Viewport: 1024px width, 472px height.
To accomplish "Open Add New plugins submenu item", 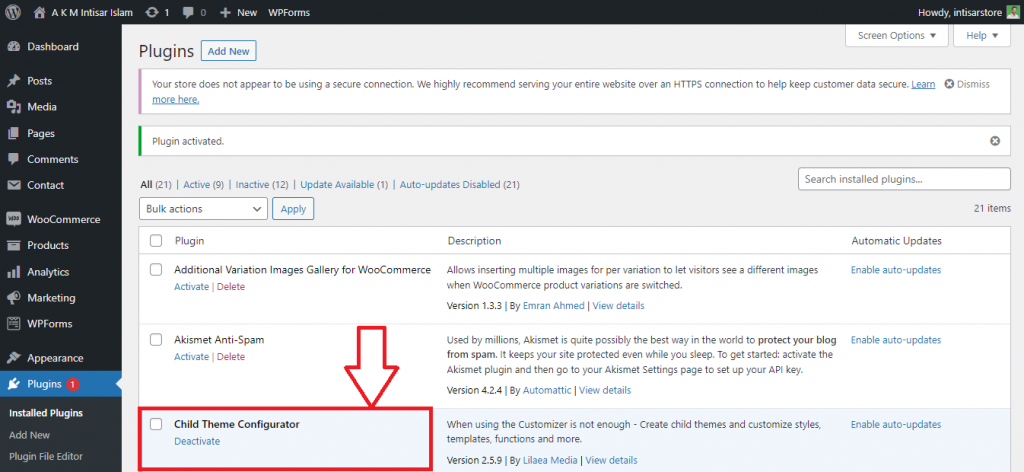I will click(x=29, y=435).
